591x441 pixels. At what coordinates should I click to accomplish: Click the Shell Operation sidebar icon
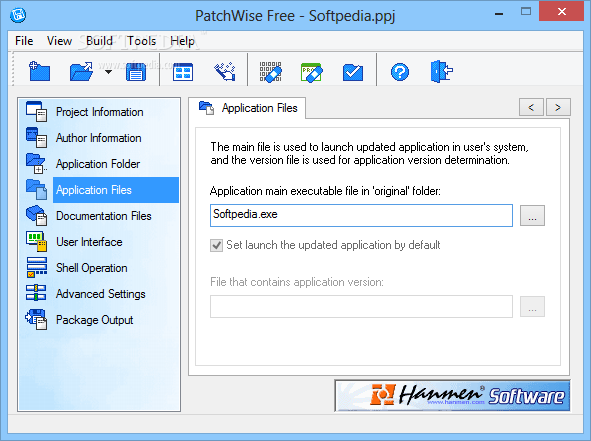37,267
